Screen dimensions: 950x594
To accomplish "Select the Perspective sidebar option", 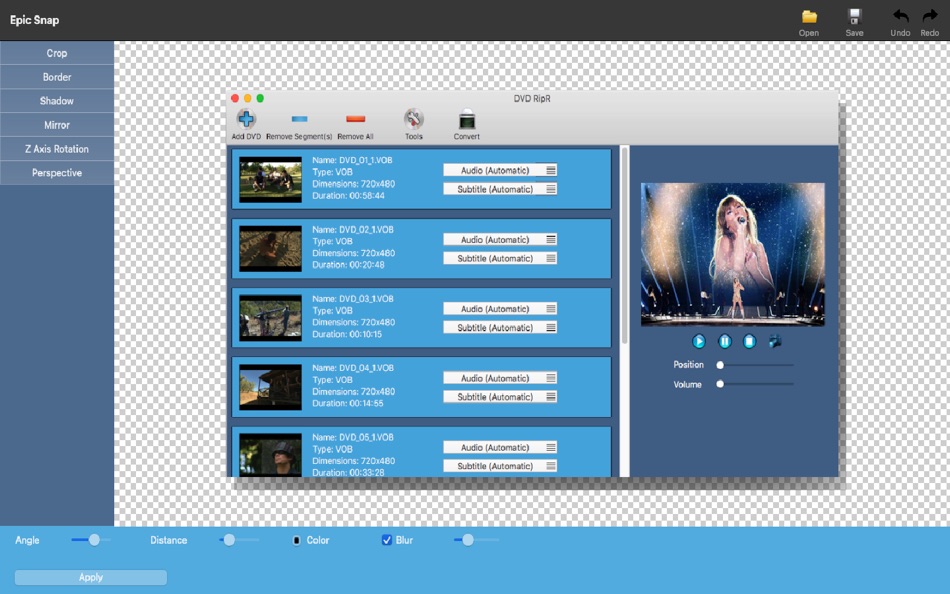I will 57,172.
